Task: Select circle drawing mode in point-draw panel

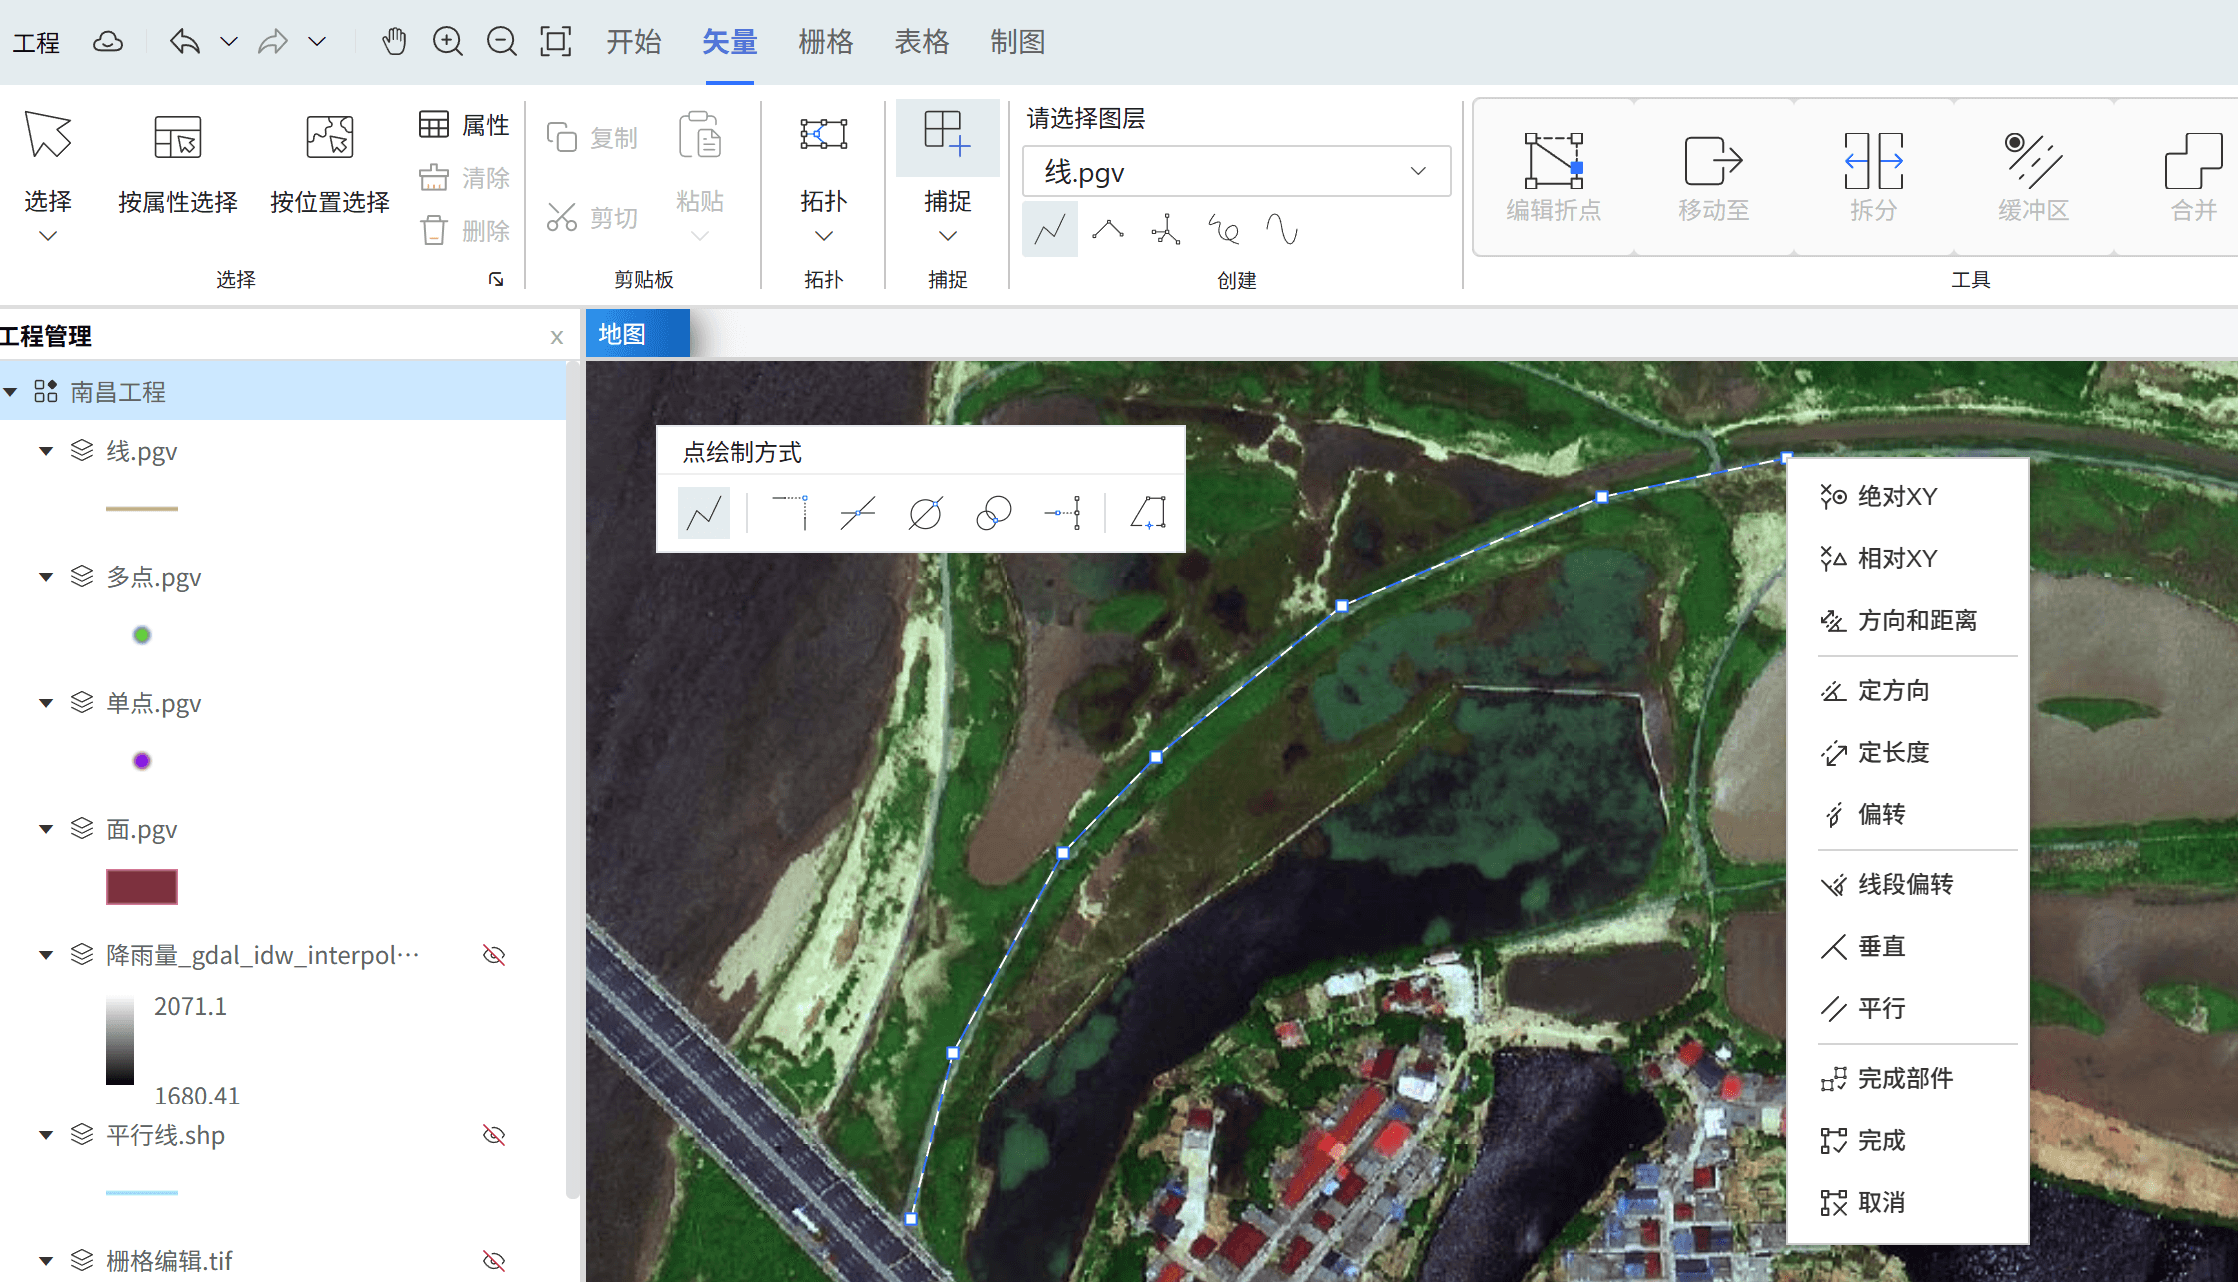Action: tap(925, 514)
